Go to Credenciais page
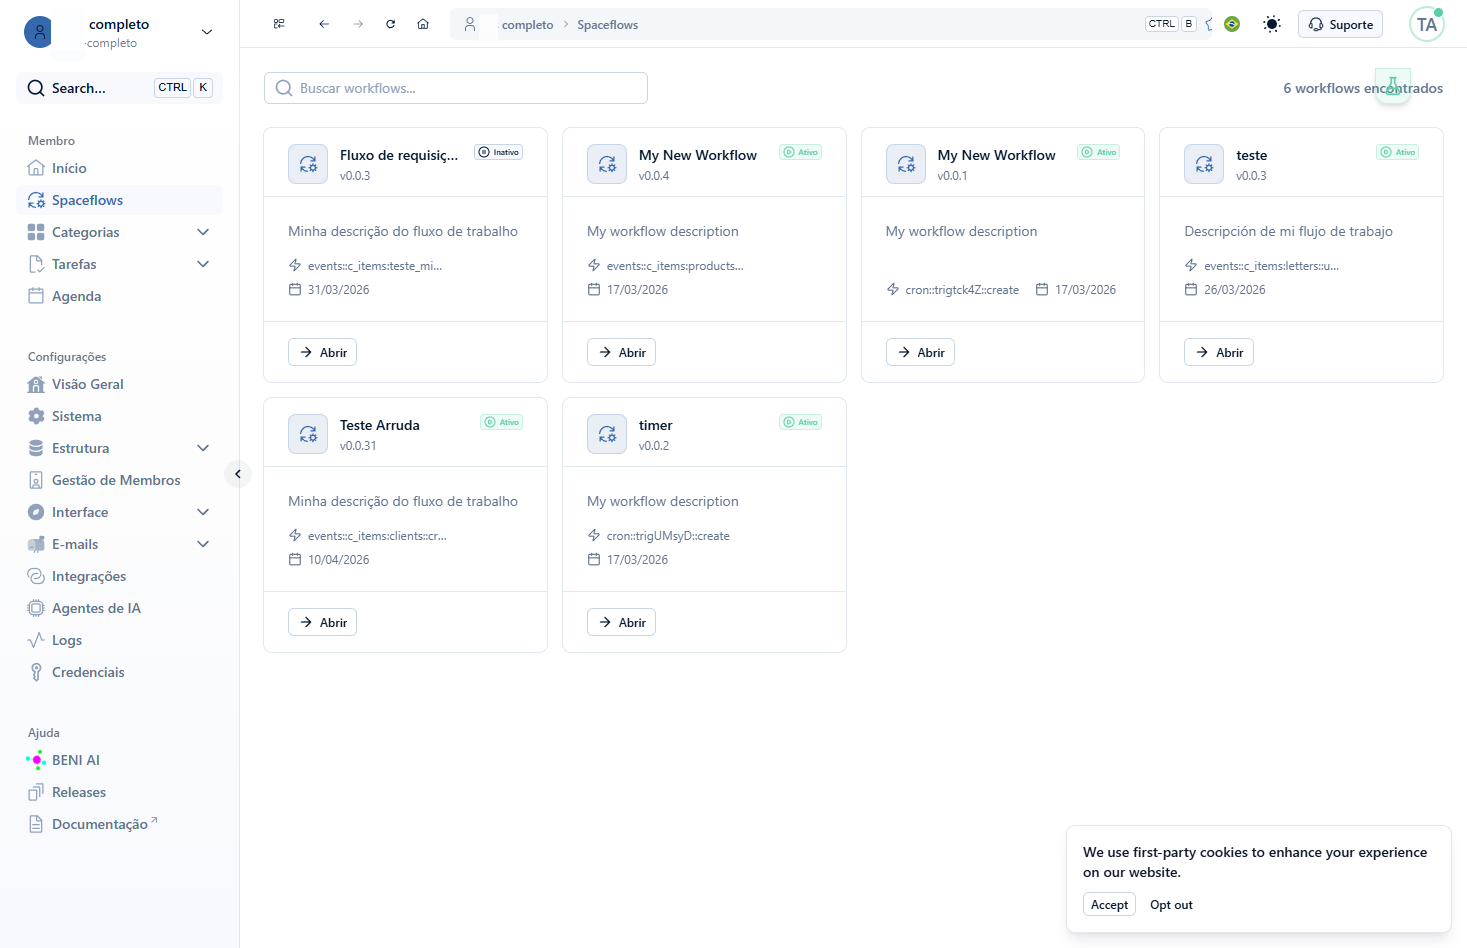 120,672
